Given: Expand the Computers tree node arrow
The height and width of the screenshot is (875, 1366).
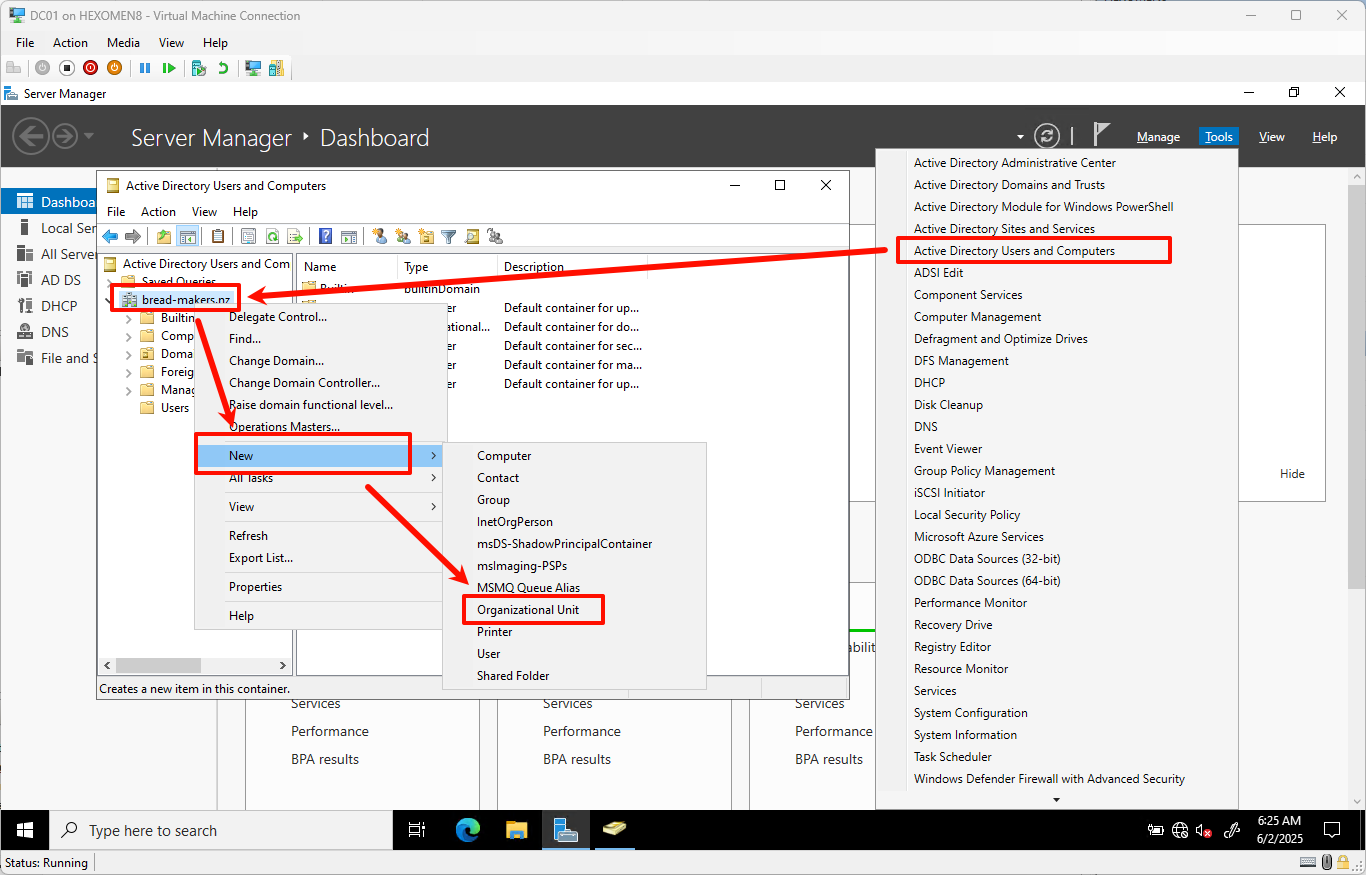Looking at the screenshot, I should click(128, 336).
